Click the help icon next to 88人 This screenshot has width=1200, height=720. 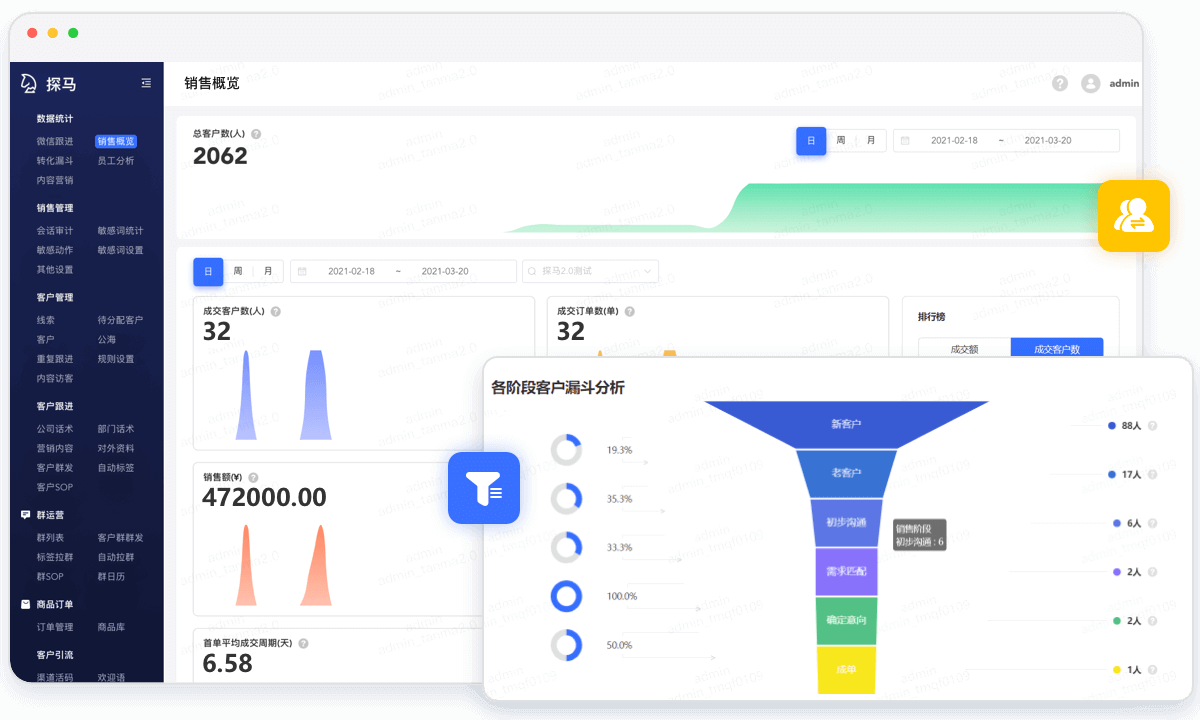1152,426
